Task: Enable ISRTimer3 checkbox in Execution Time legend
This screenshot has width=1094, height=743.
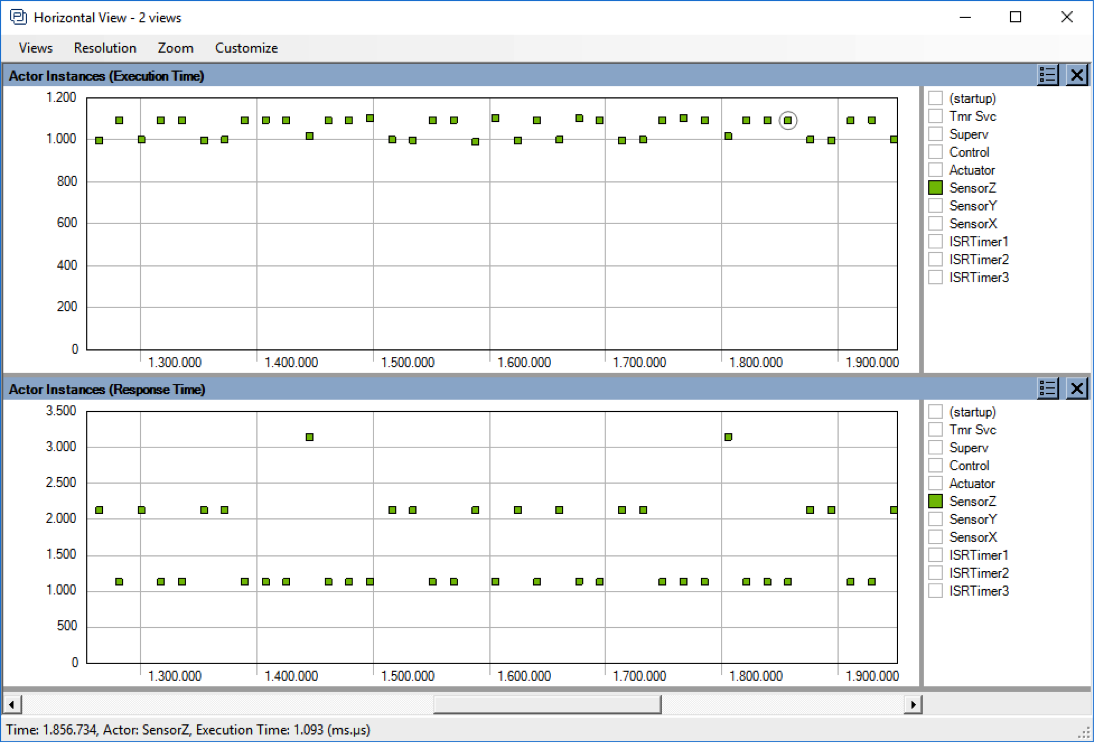Action: tap(936, 277)
